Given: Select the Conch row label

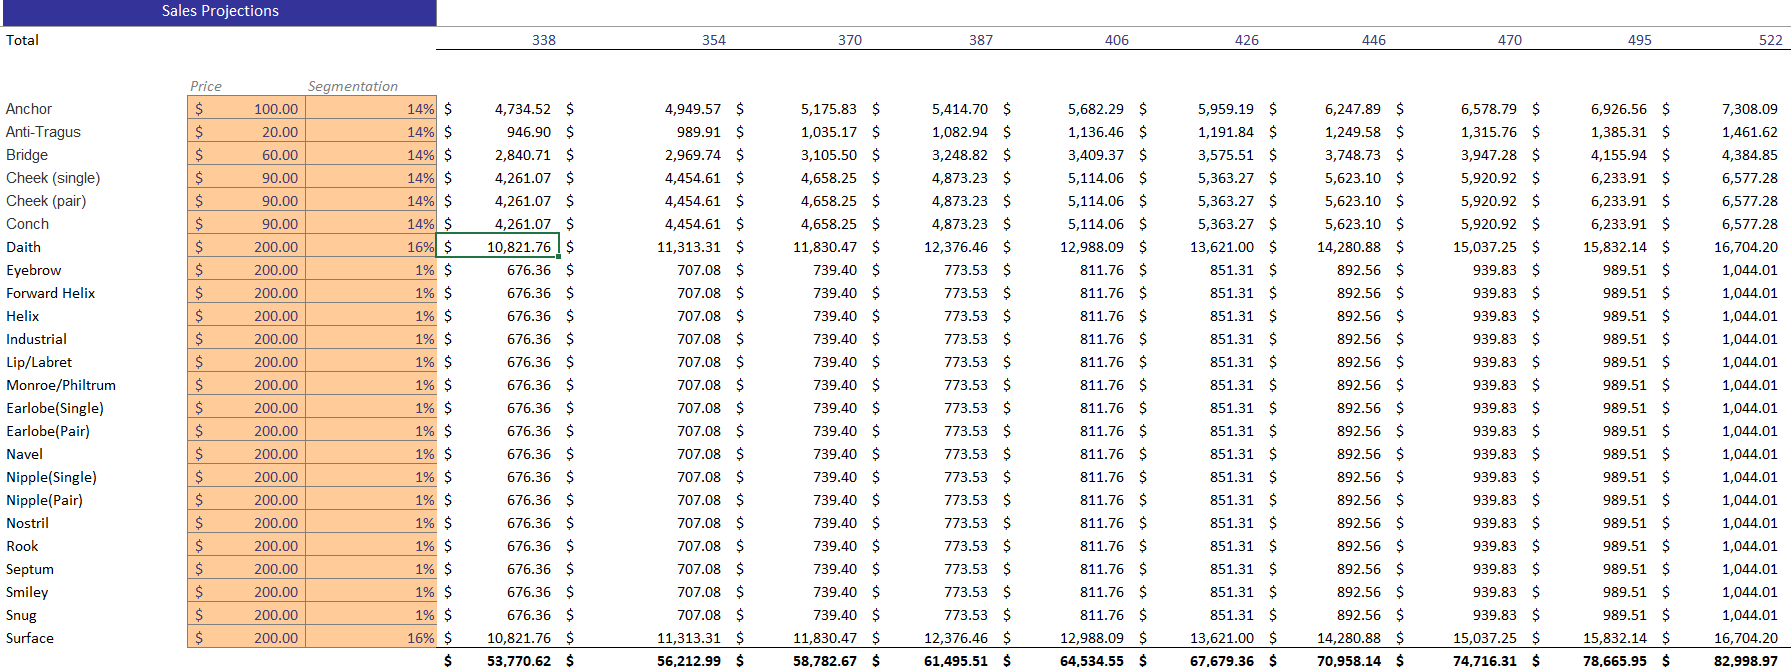Looking at the screenshot, I should coord(27,224).
